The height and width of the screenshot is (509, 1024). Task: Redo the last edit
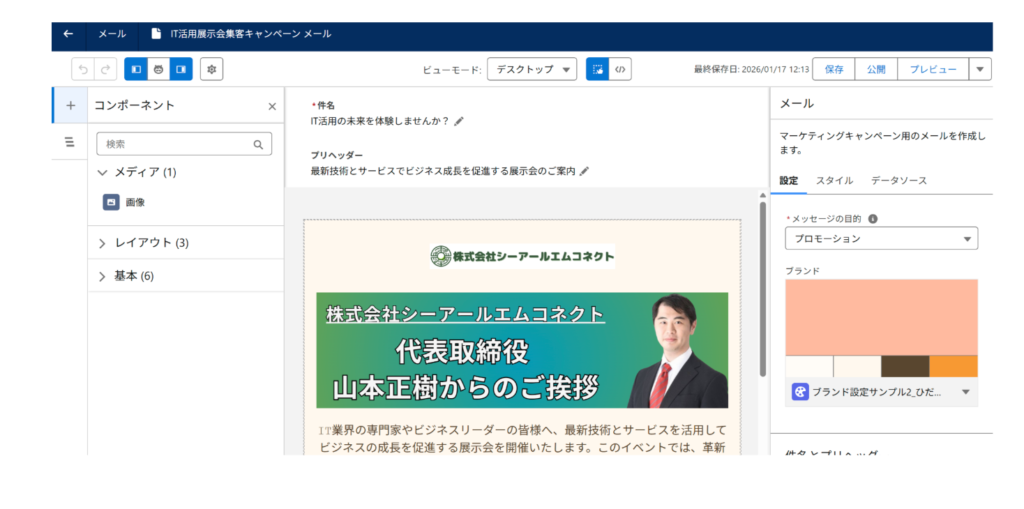coord(105,69)
